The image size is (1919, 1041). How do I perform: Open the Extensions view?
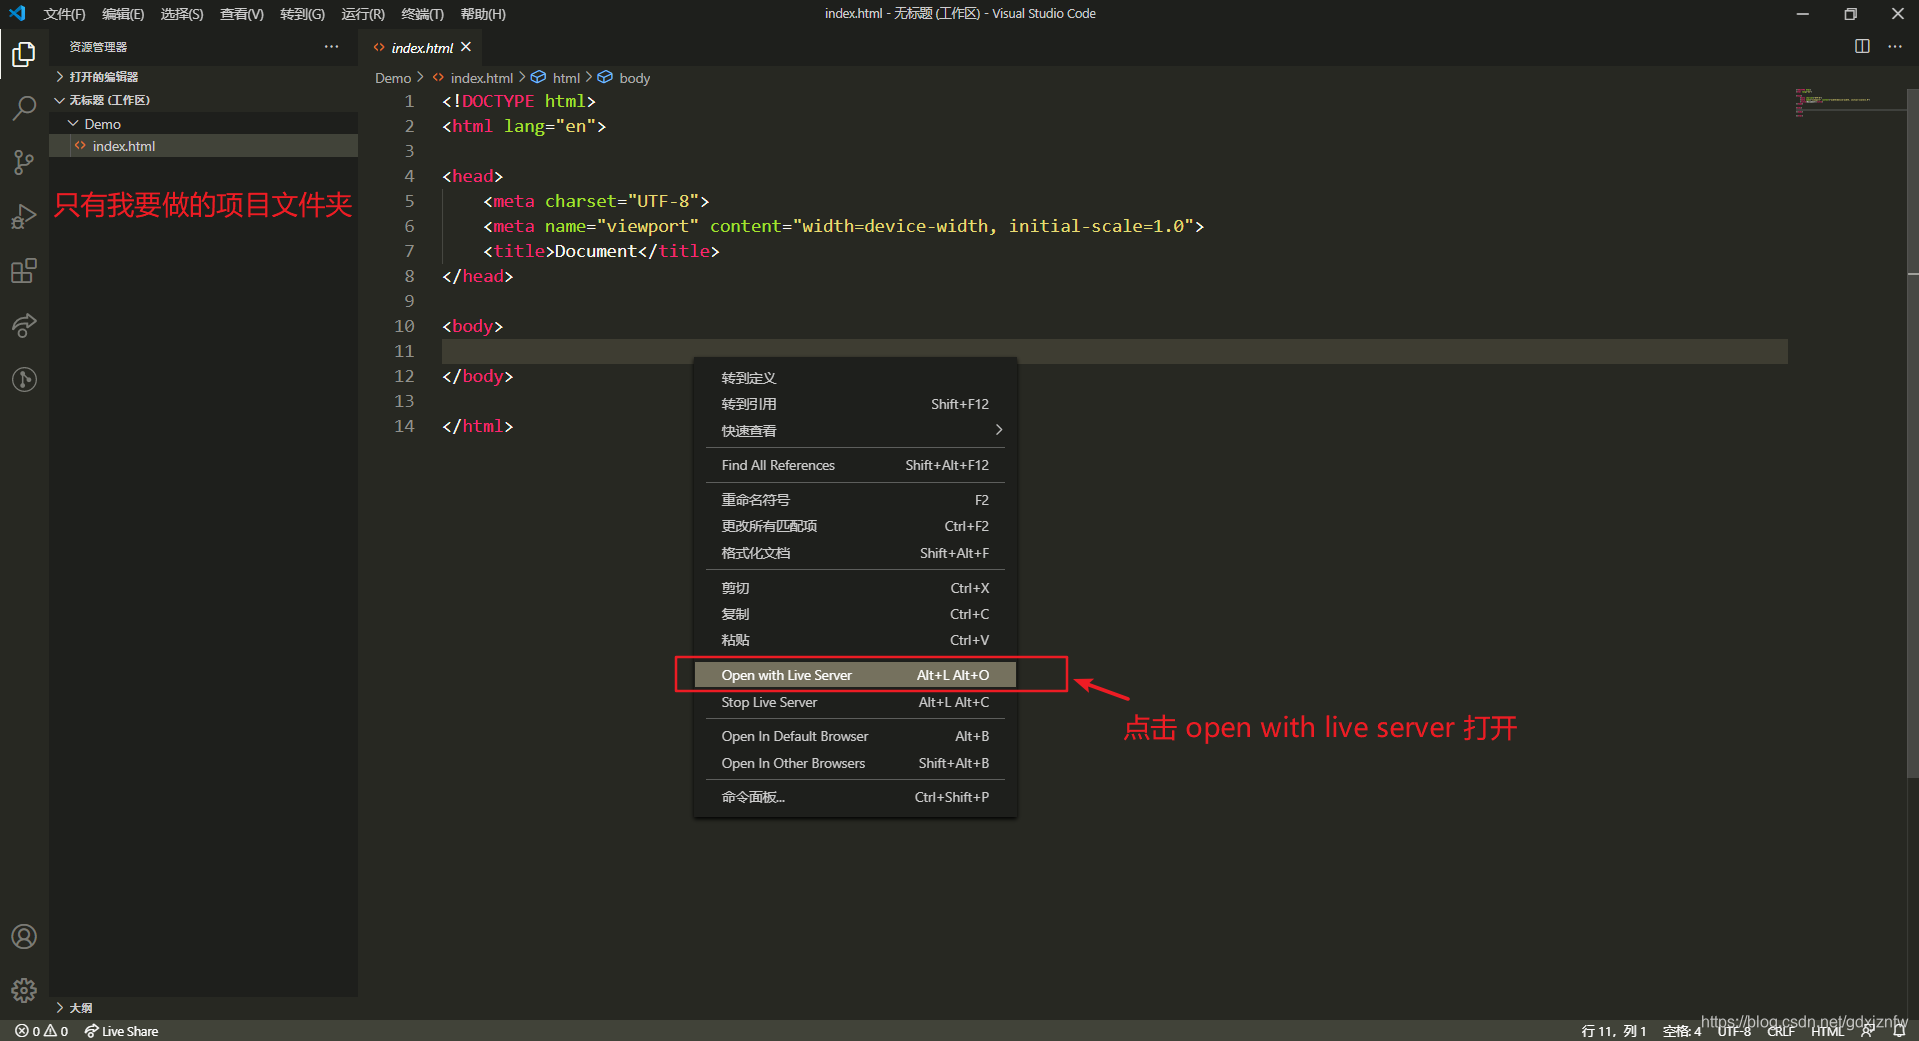(24, 271)
